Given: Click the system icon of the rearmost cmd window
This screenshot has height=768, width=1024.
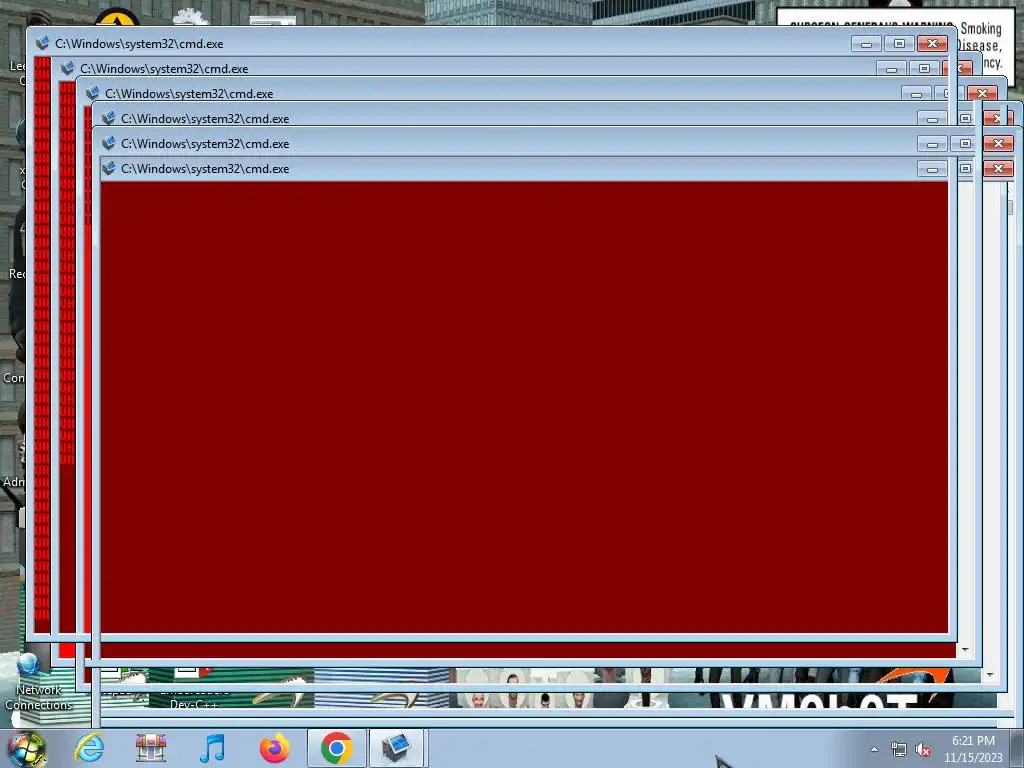Looking at the screenshot, I should coord(42,43).
